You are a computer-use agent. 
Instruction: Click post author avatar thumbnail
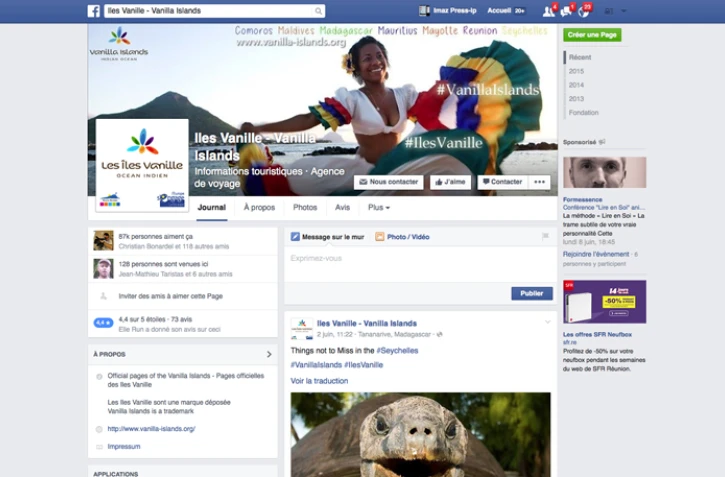pos(301,329)
